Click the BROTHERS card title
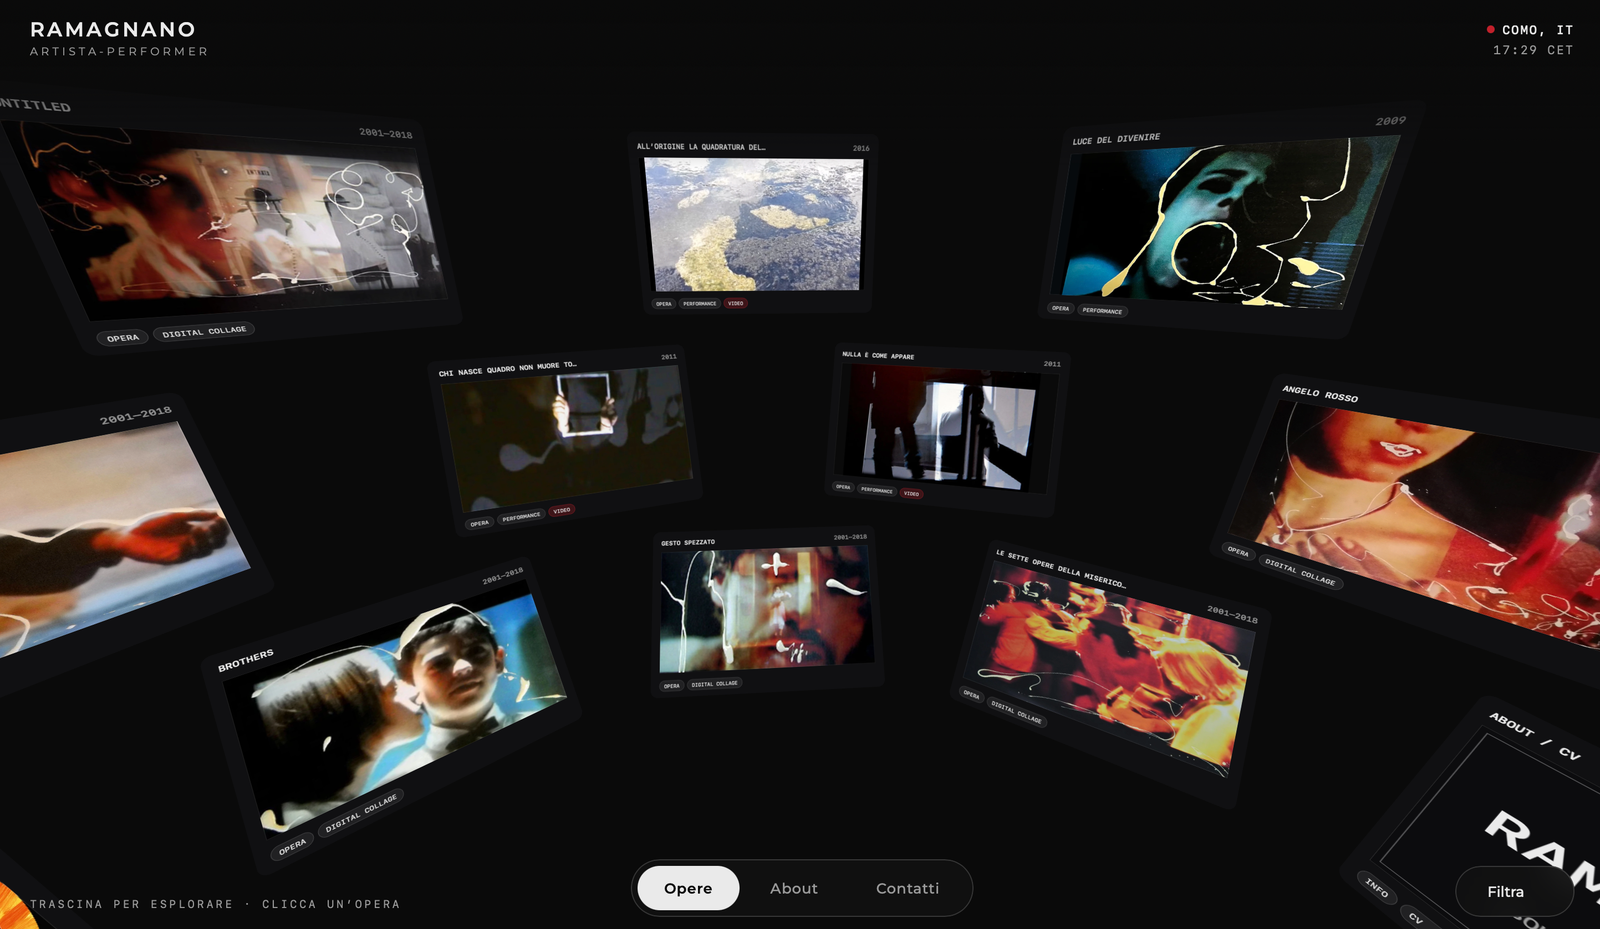 [245, 660]
